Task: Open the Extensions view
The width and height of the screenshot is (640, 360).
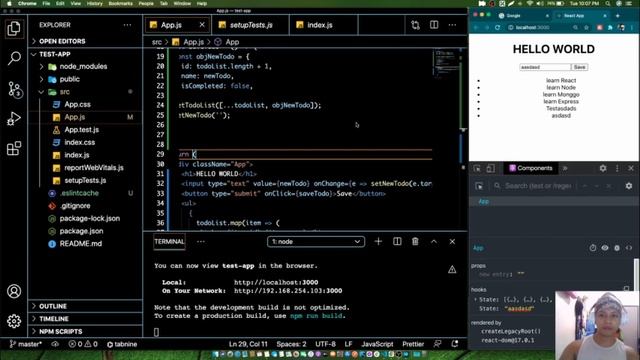Action: click(x=14, y=148)
